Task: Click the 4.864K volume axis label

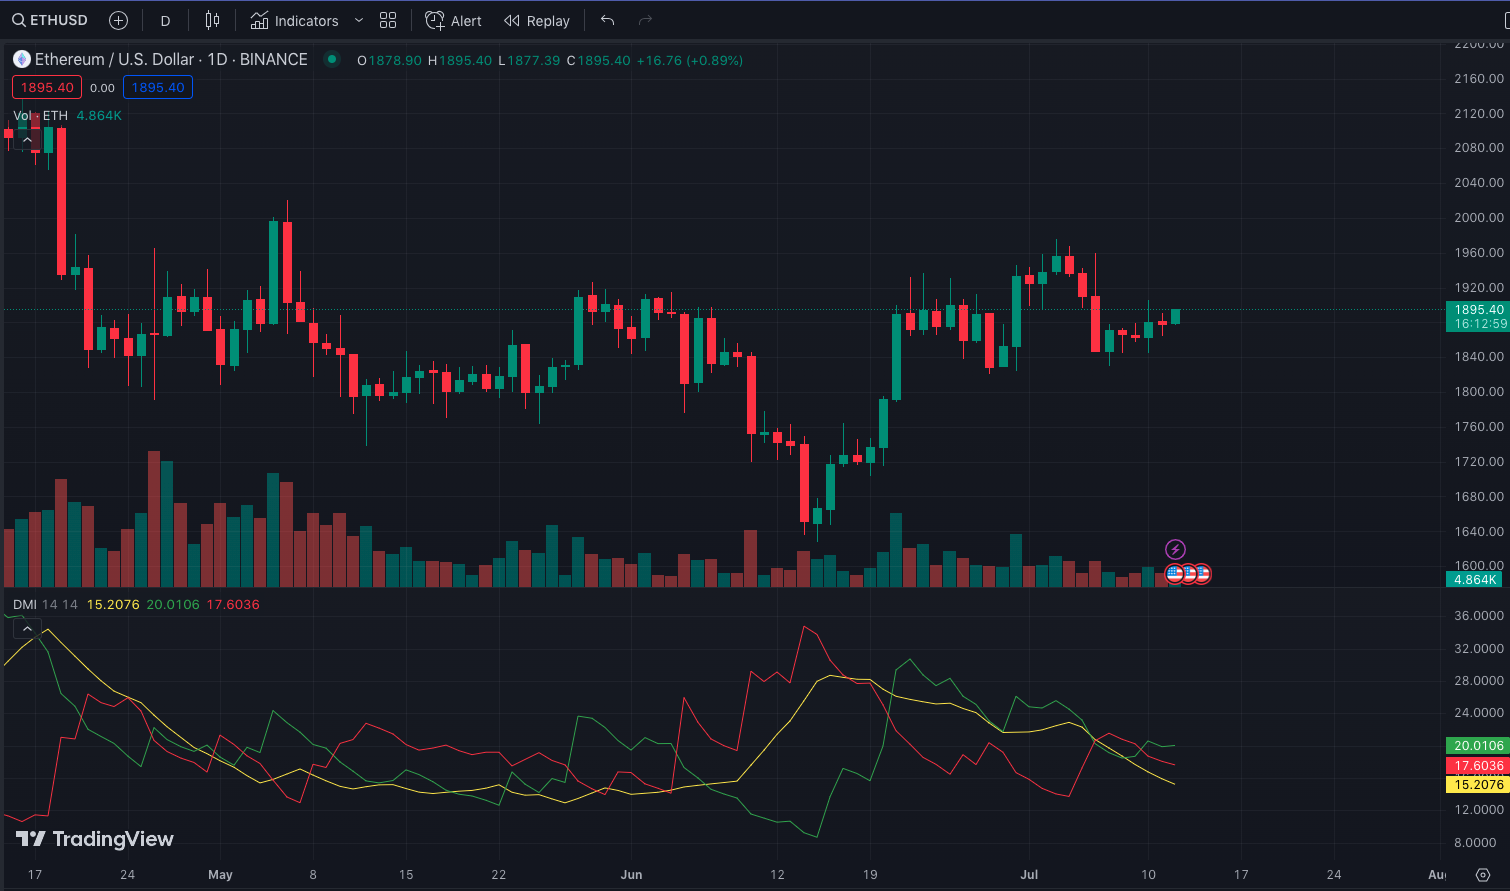Action: point(1475,580)
